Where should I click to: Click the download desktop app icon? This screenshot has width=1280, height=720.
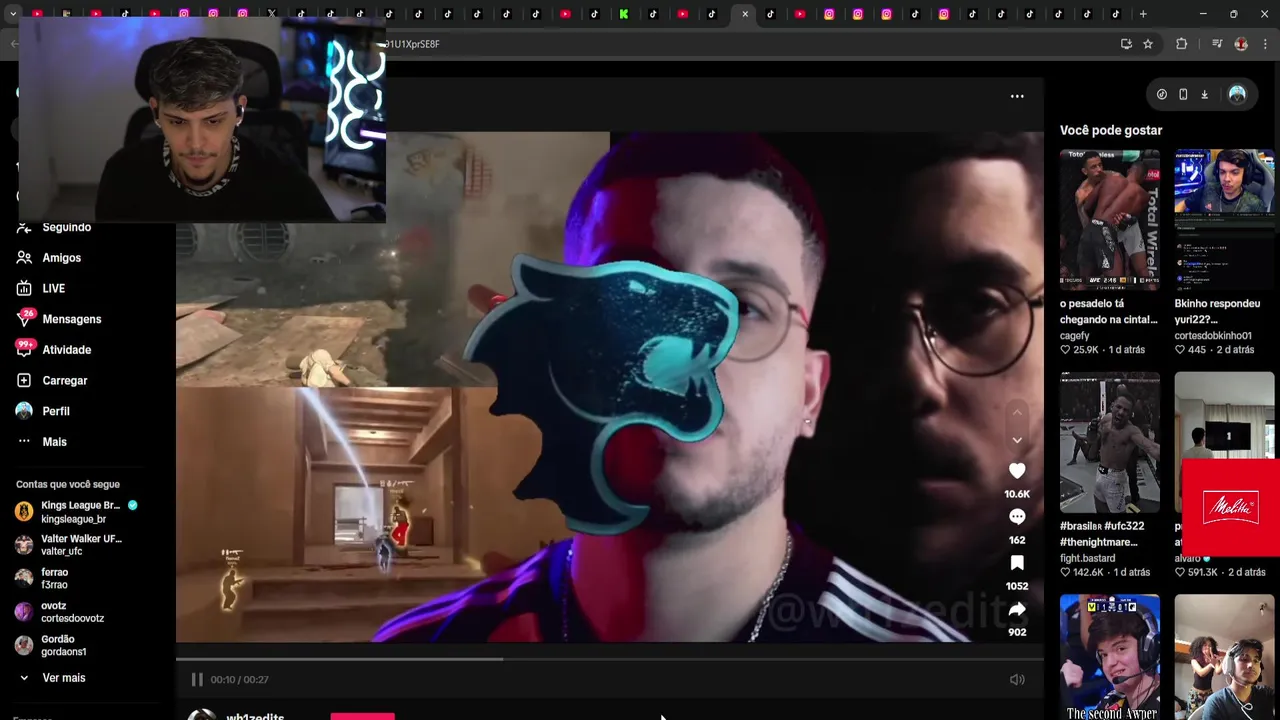(x=1204, y=95)
